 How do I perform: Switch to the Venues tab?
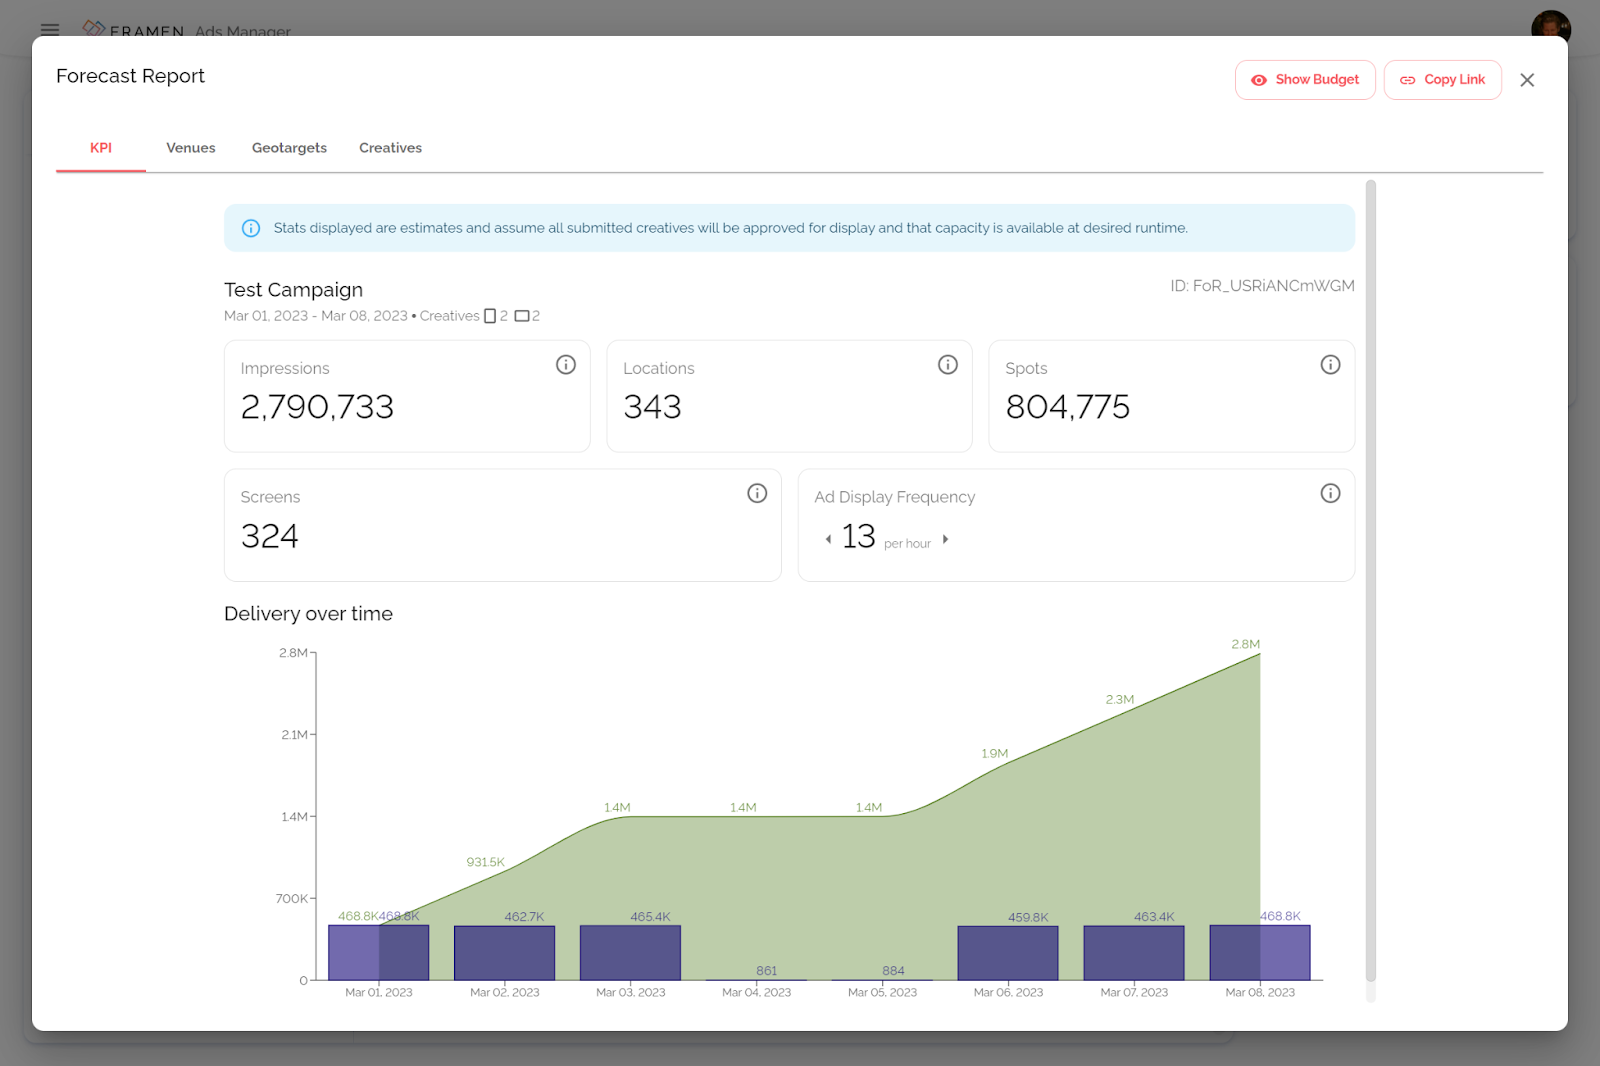[x=191, y=148]
